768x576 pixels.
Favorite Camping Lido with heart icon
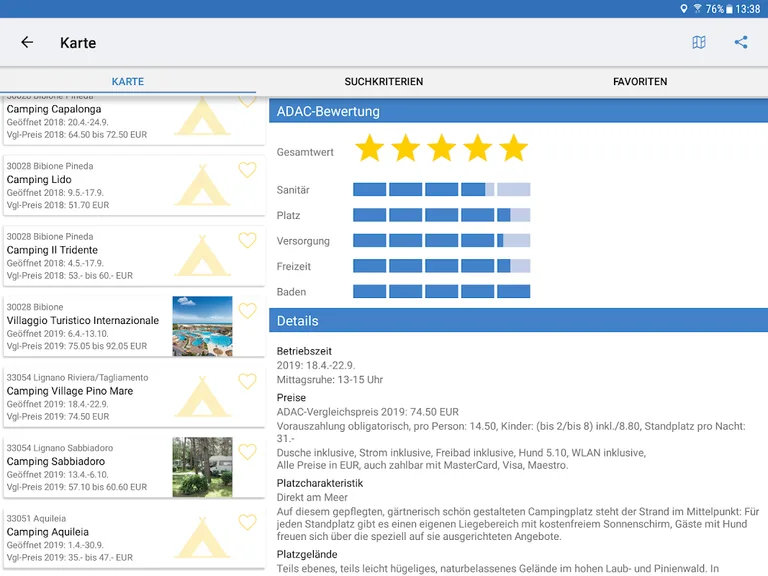(x=247, y=170)
